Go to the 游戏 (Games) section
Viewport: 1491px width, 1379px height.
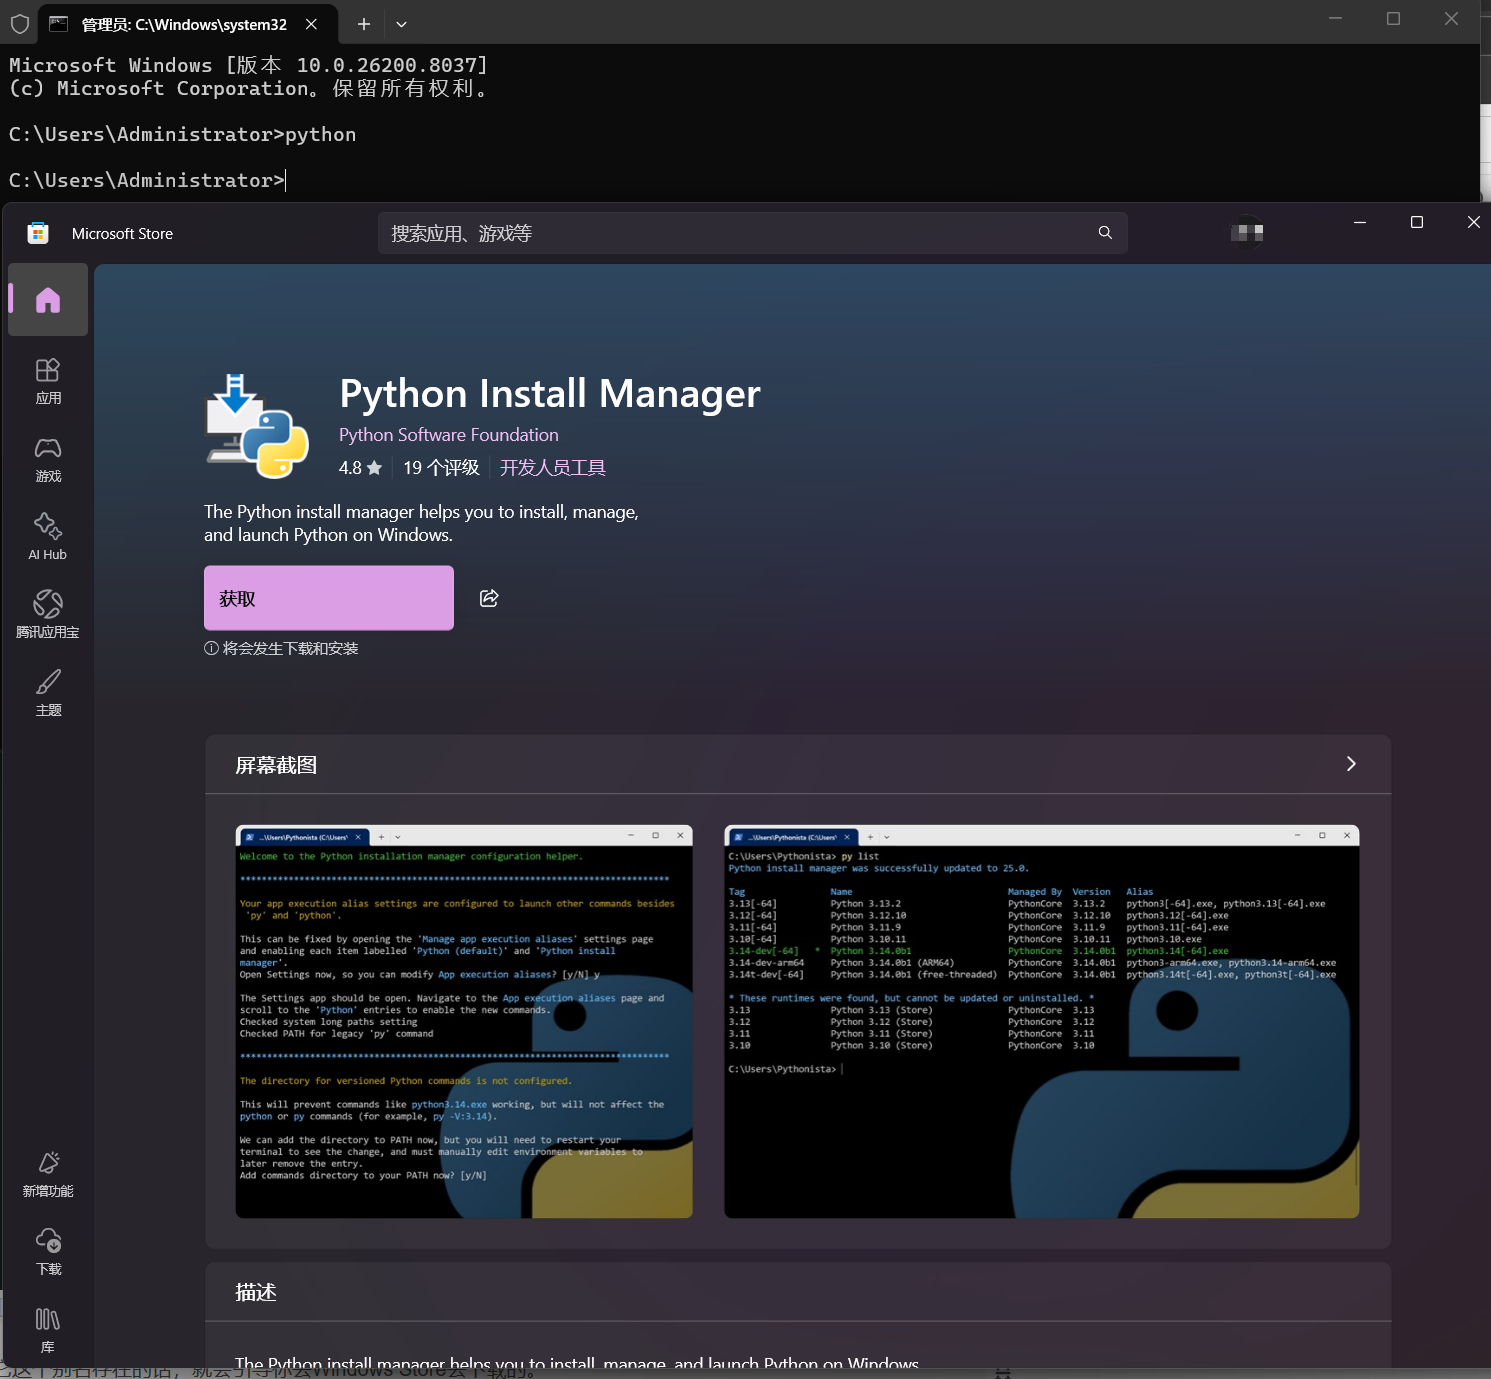pyautogui.click(x=48, y=460)
